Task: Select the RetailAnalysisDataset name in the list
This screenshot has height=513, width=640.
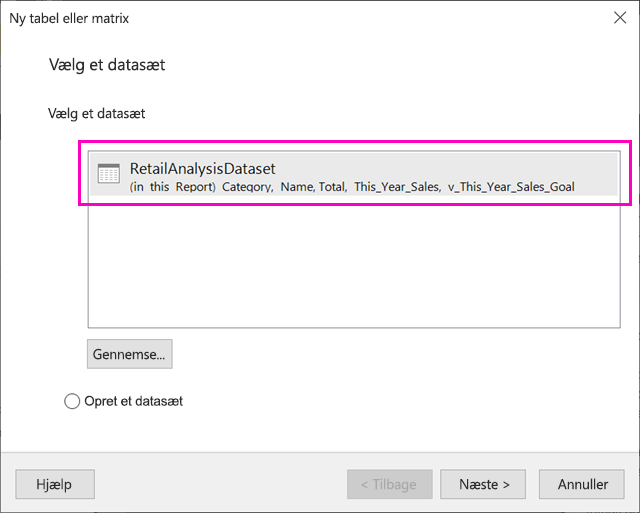Action: [202, 169]
